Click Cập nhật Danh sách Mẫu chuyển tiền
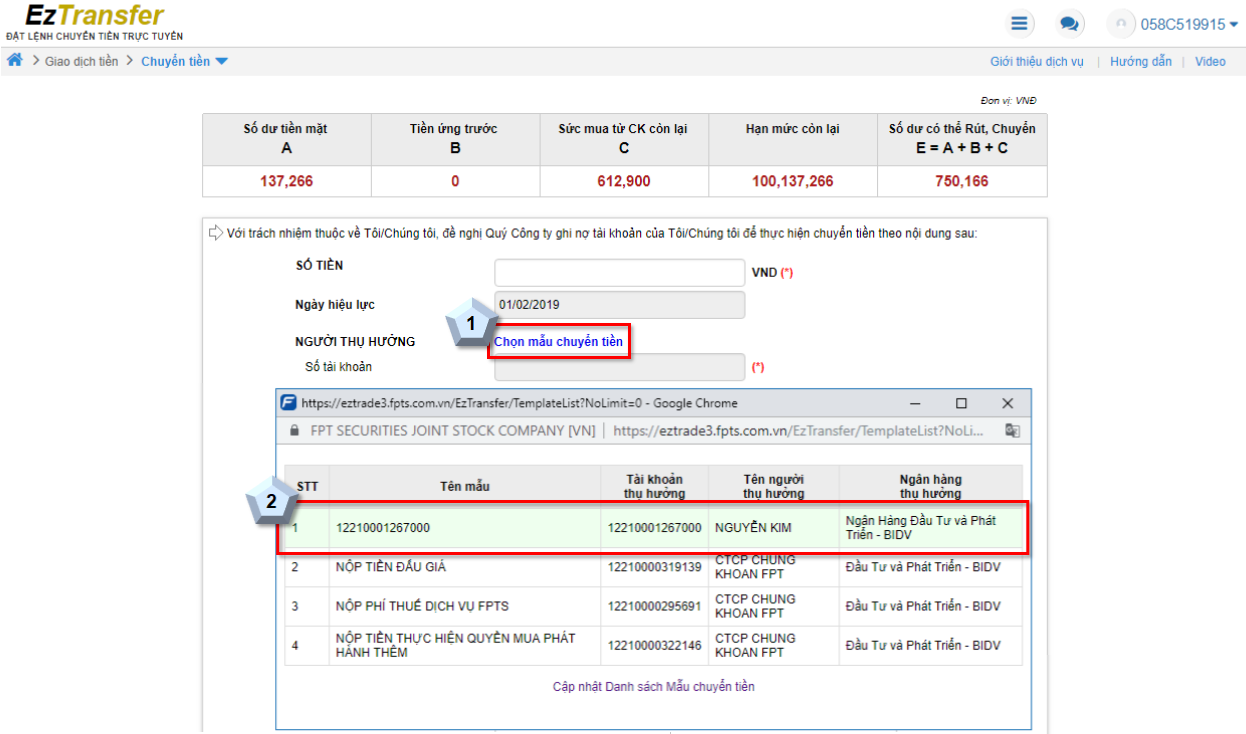The image size is (1246, 734). pyautogui.click(x=654, y=687)
